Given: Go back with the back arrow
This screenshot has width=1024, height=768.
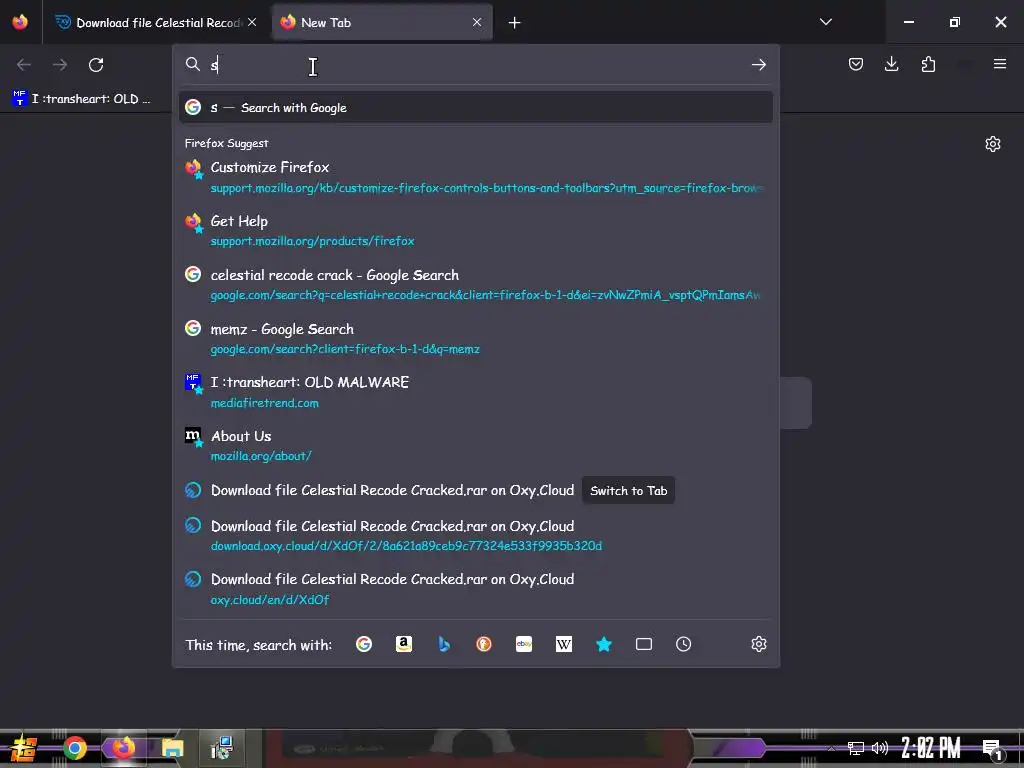Looking at the screenshot, I should pos(24,65).
